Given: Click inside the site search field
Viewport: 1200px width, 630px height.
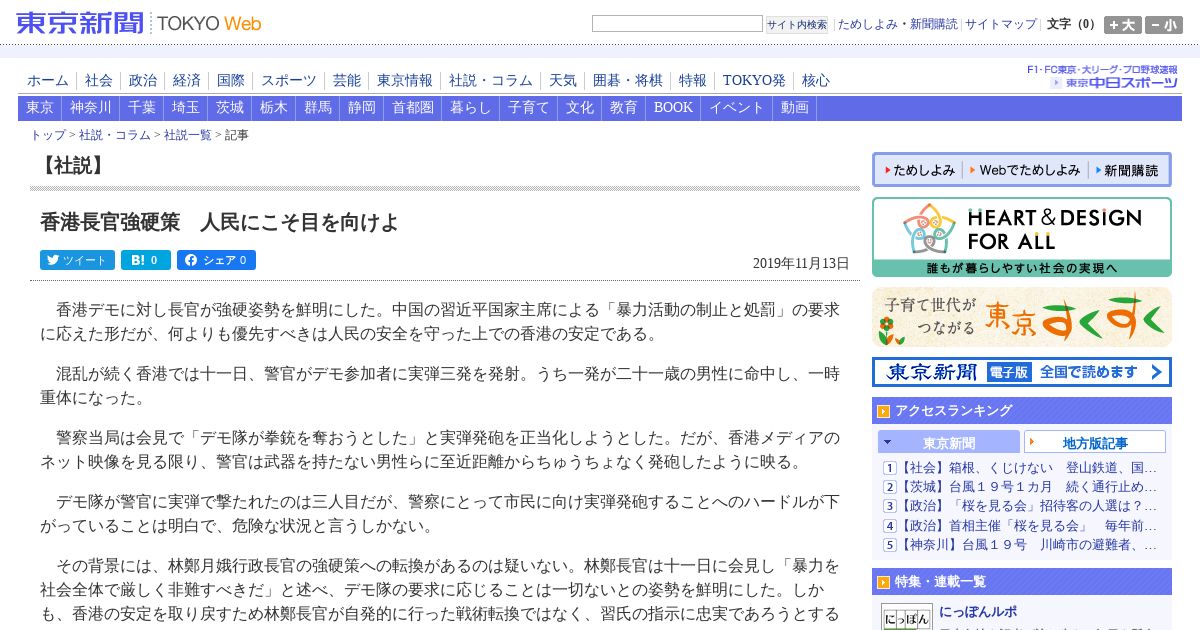Looking at the screenshot, I should click(677, 24).
